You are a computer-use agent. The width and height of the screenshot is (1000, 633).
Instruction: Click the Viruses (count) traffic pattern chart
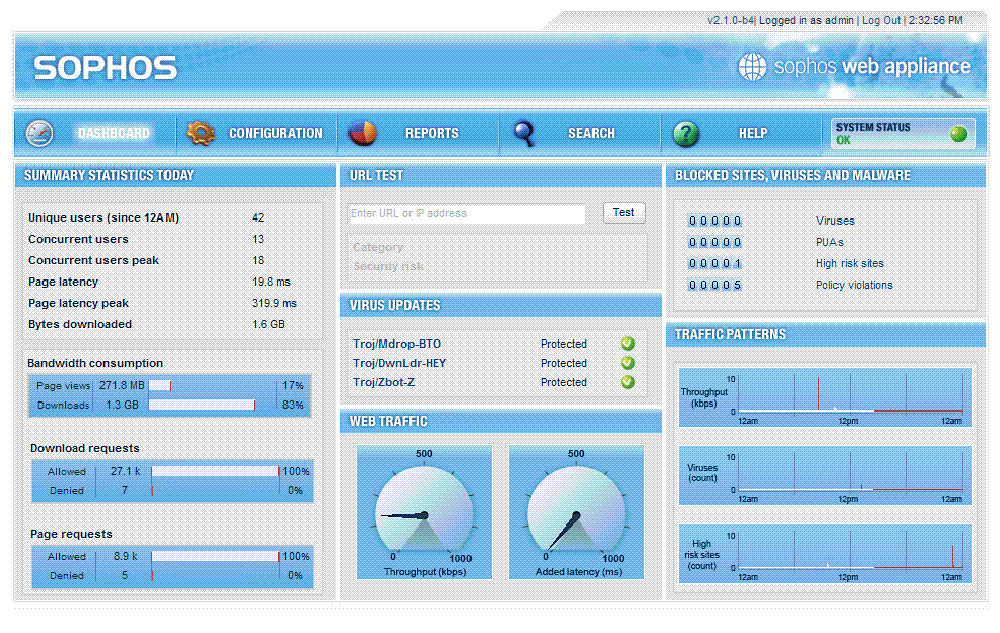click(x=825, y=476)
